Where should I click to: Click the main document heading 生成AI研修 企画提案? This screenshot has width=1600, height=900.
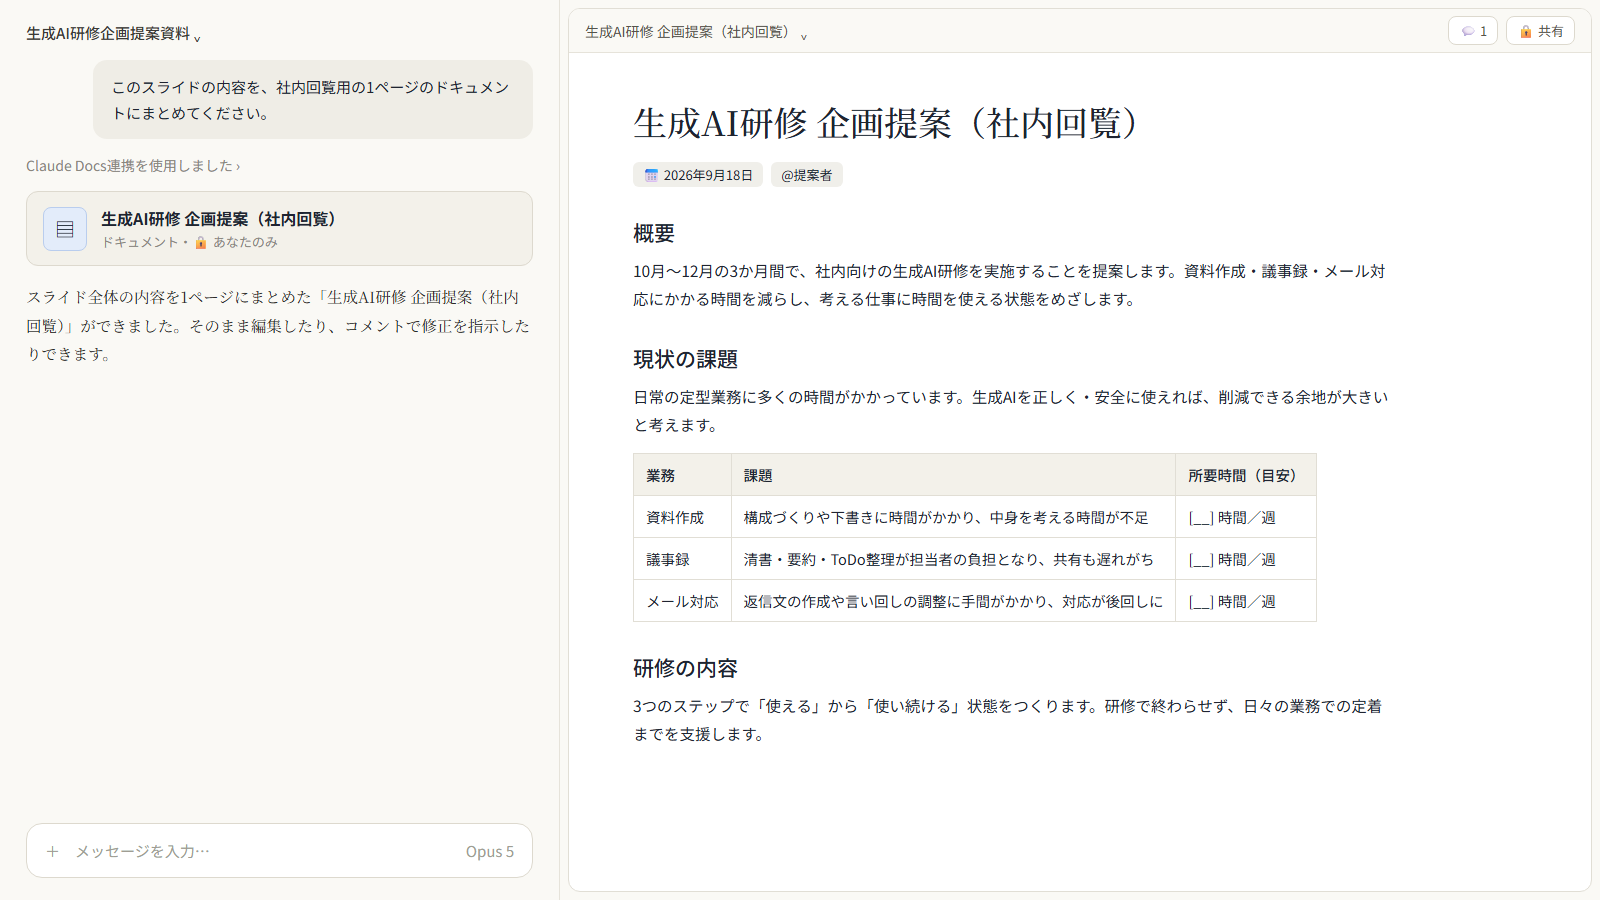click(885, 123)
